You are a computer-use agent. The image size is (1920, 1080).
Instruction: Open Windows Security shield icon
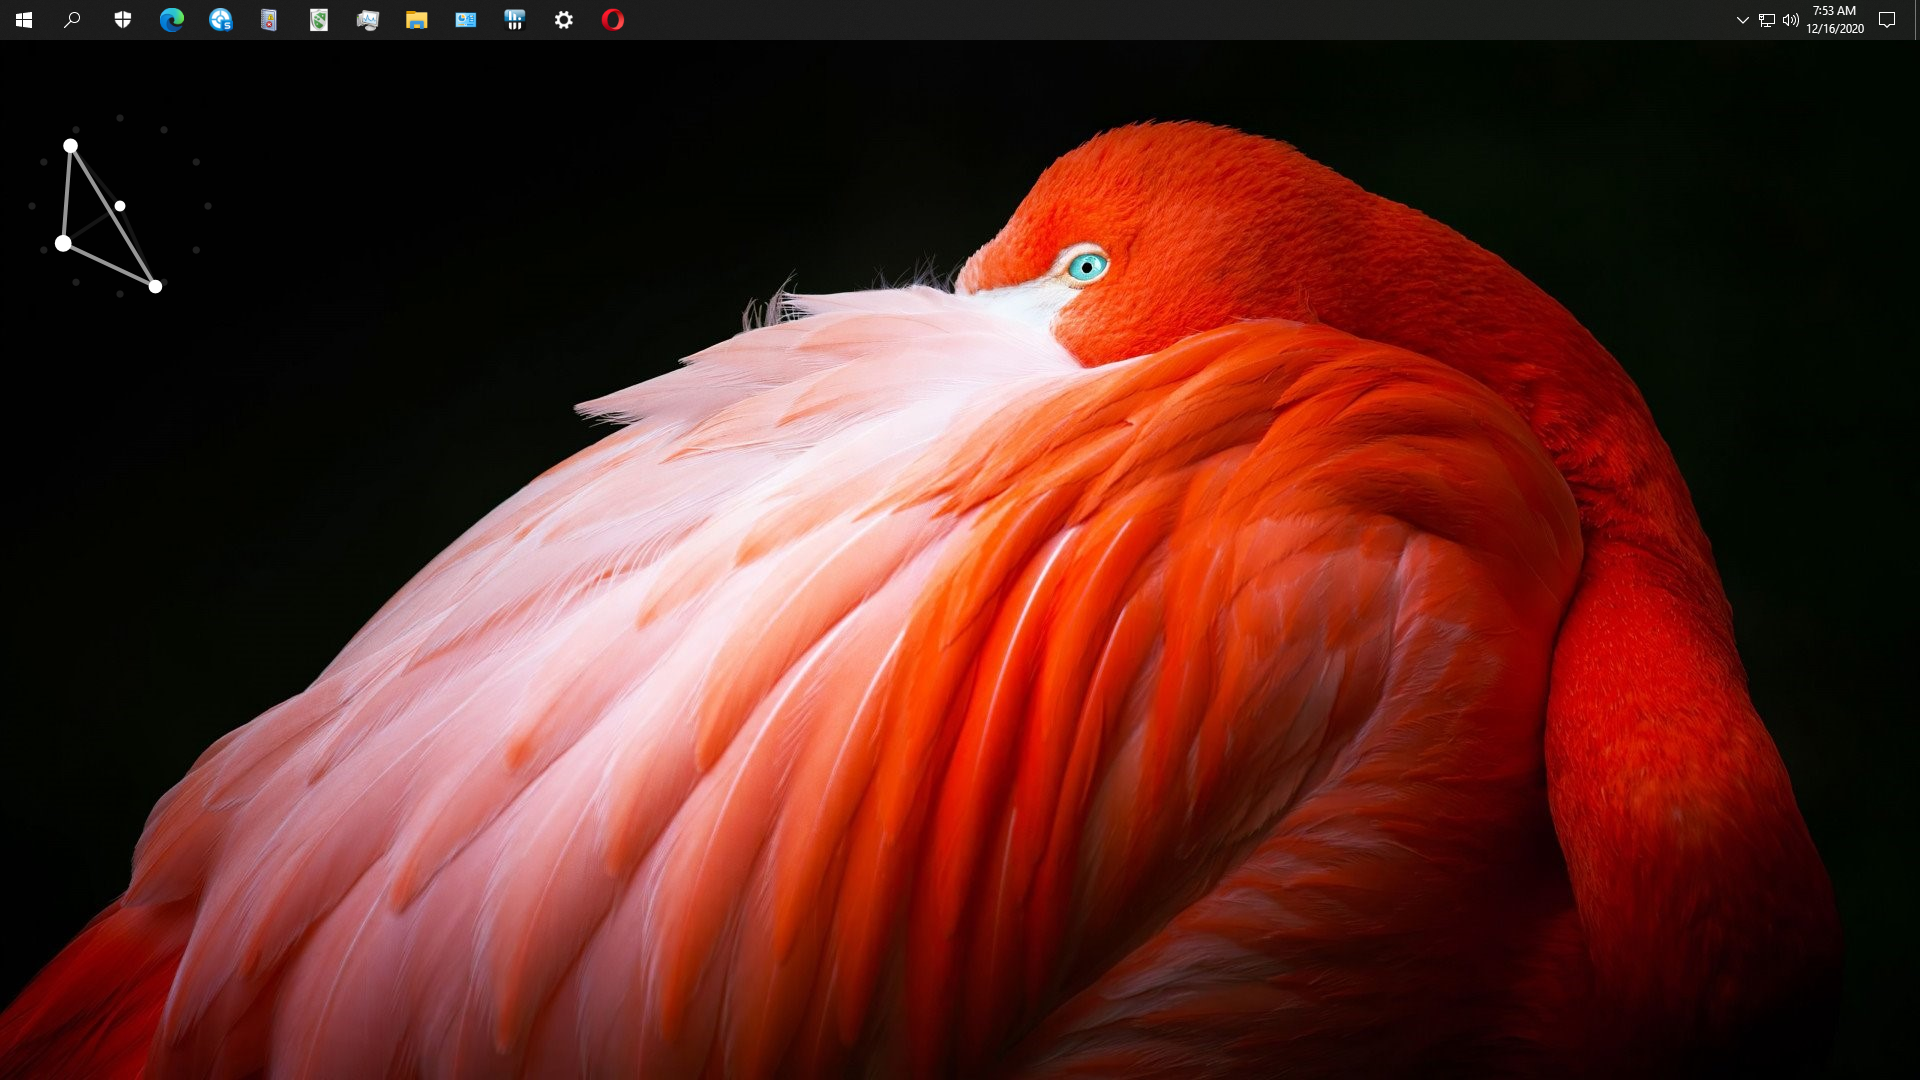click(123, 20)
